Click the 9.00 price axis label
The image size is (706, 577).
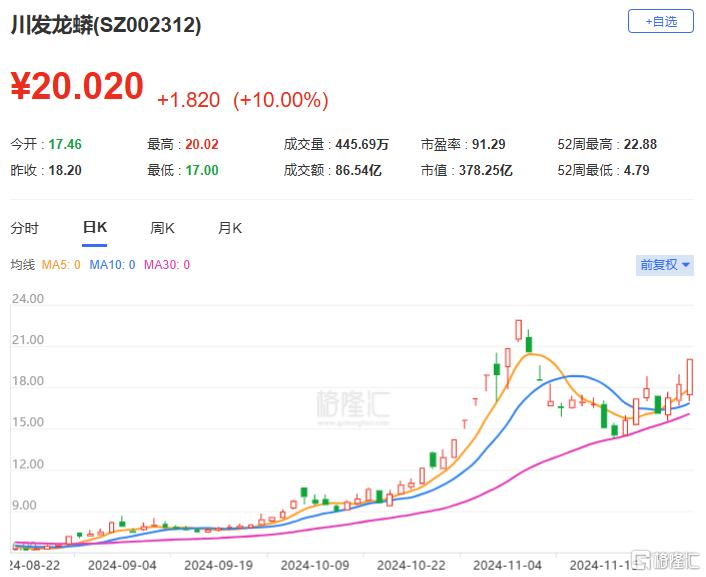25,505
